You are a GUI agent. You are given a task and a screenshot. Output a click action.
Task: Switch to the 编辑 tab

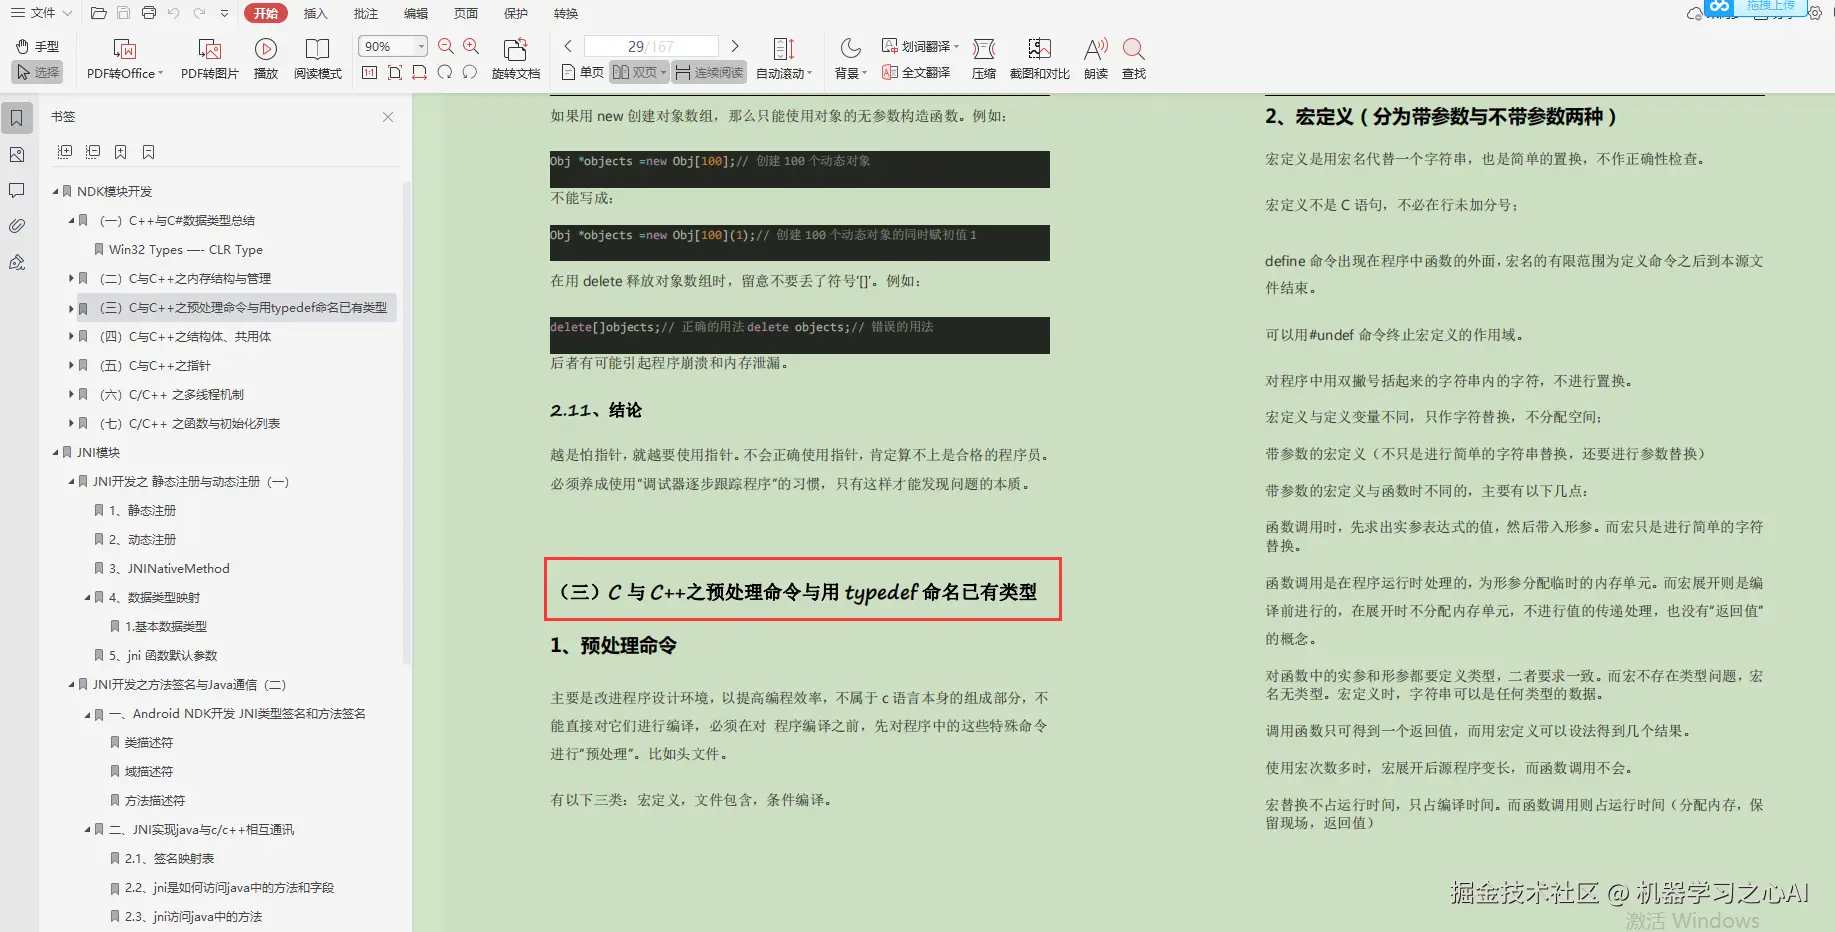tap(416, 13)
